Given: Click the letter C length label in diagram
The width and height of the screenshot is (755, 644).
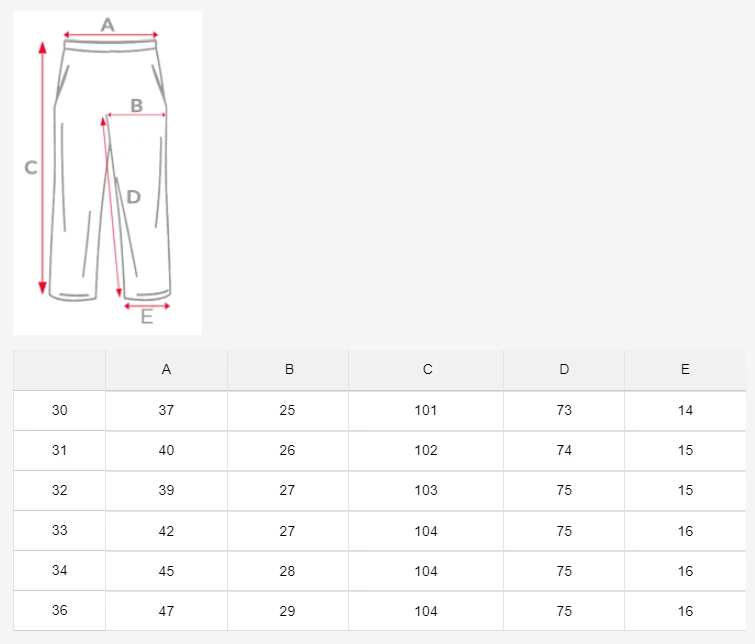Looking at the screenshot, I should click(x=31, y=168).
